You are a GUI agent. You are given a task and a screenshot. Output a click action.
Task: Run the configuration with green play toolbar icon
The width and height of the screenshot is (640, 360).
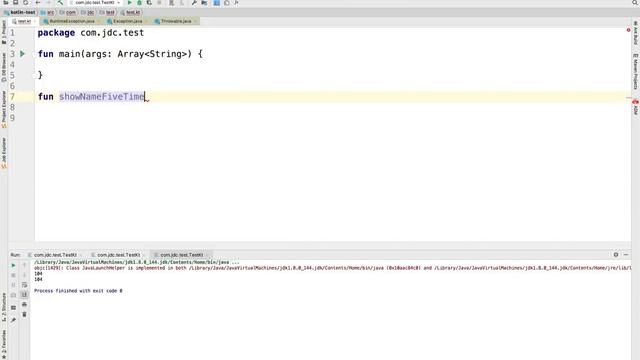[130, 2]
